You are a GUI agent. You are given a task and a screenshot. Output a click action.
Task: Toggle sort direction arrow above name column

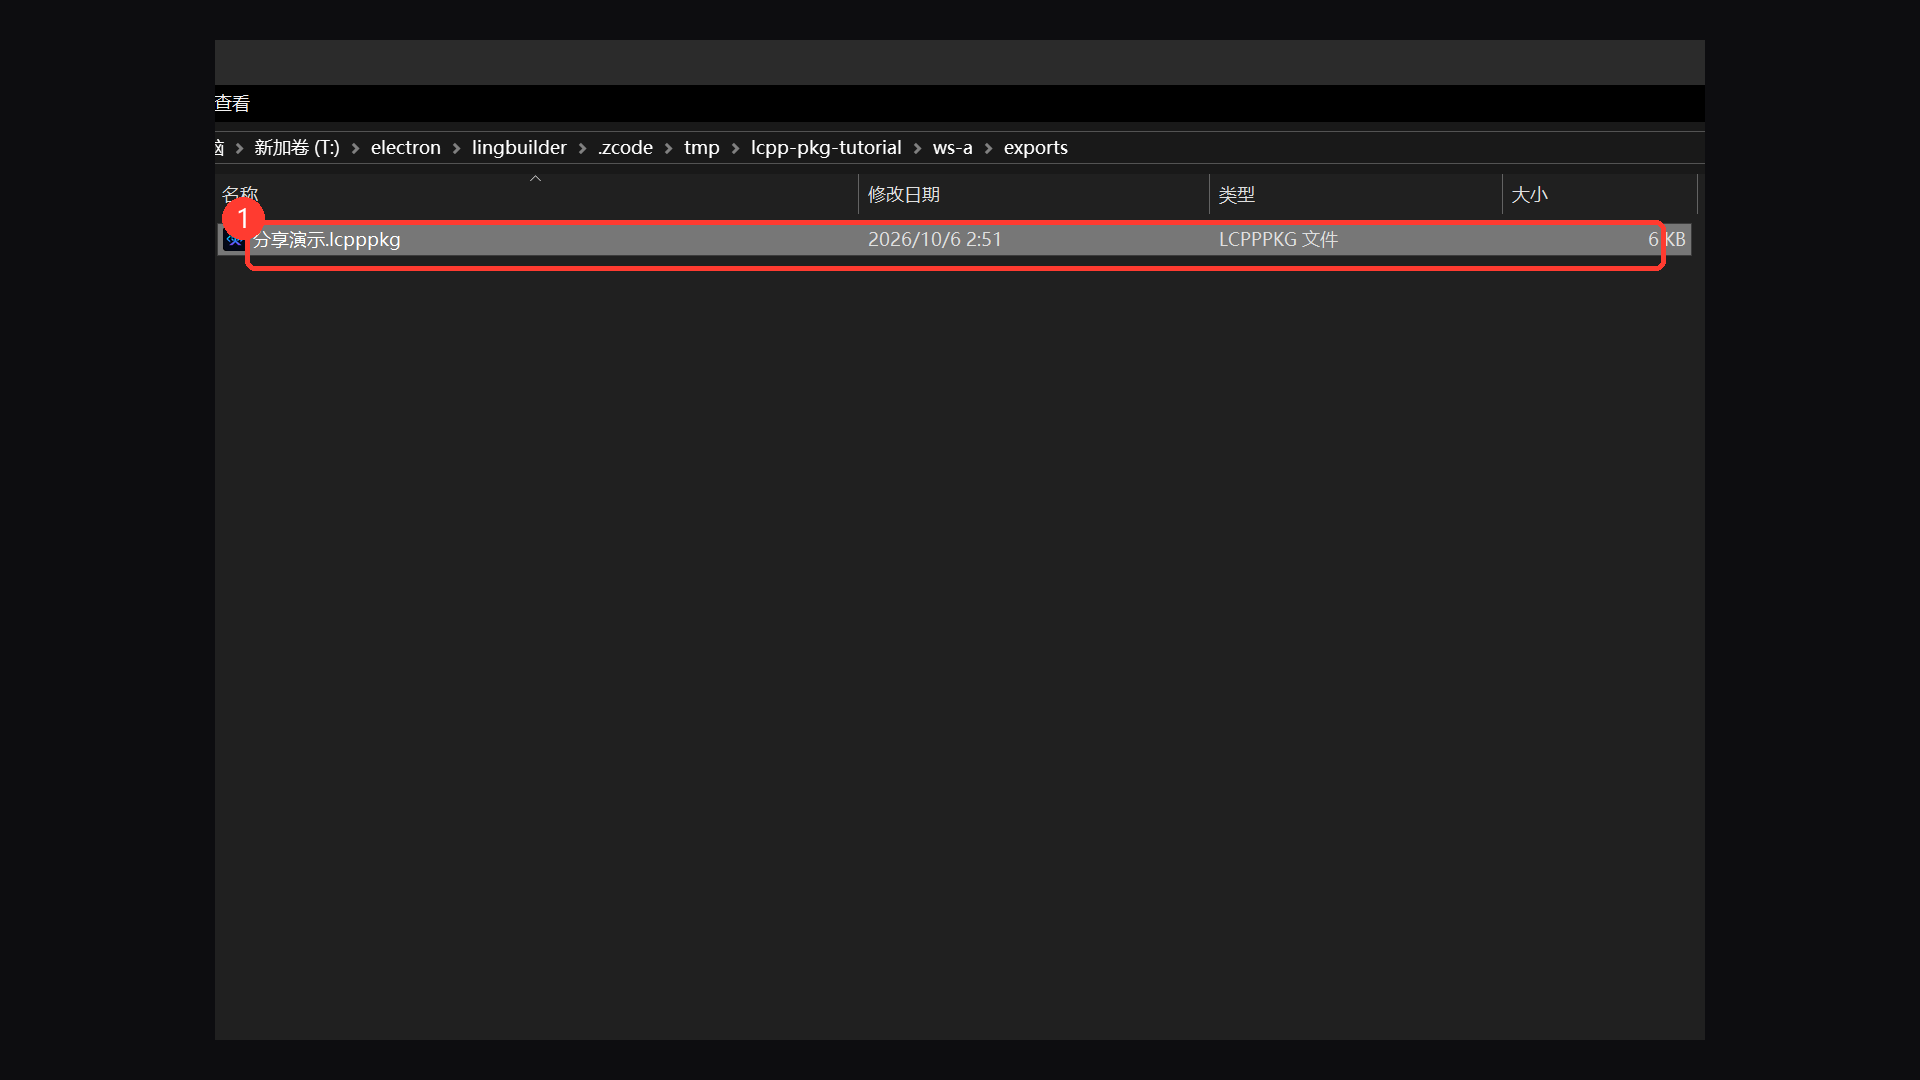(x=535, y=179)
